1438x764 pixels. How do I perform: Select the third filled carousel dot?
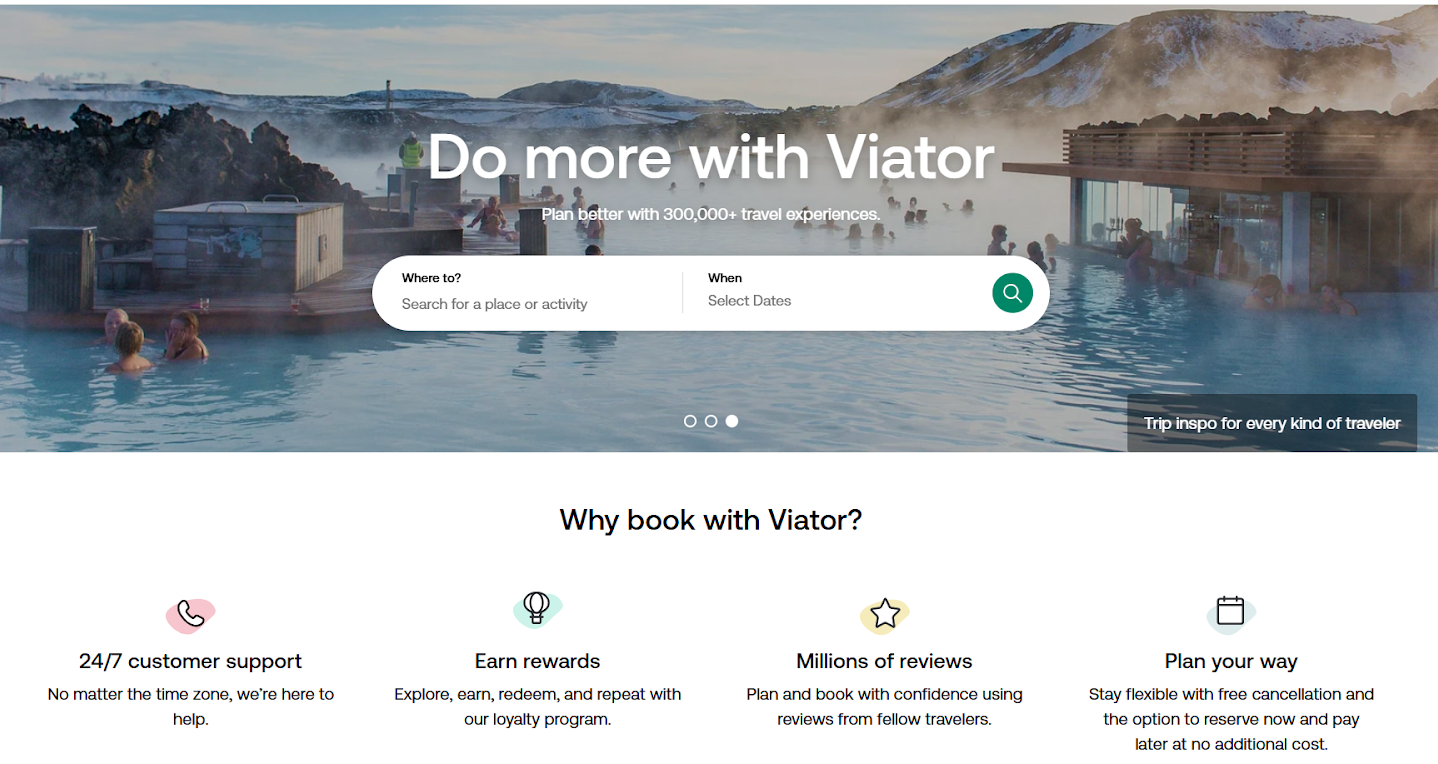(732, 421)
